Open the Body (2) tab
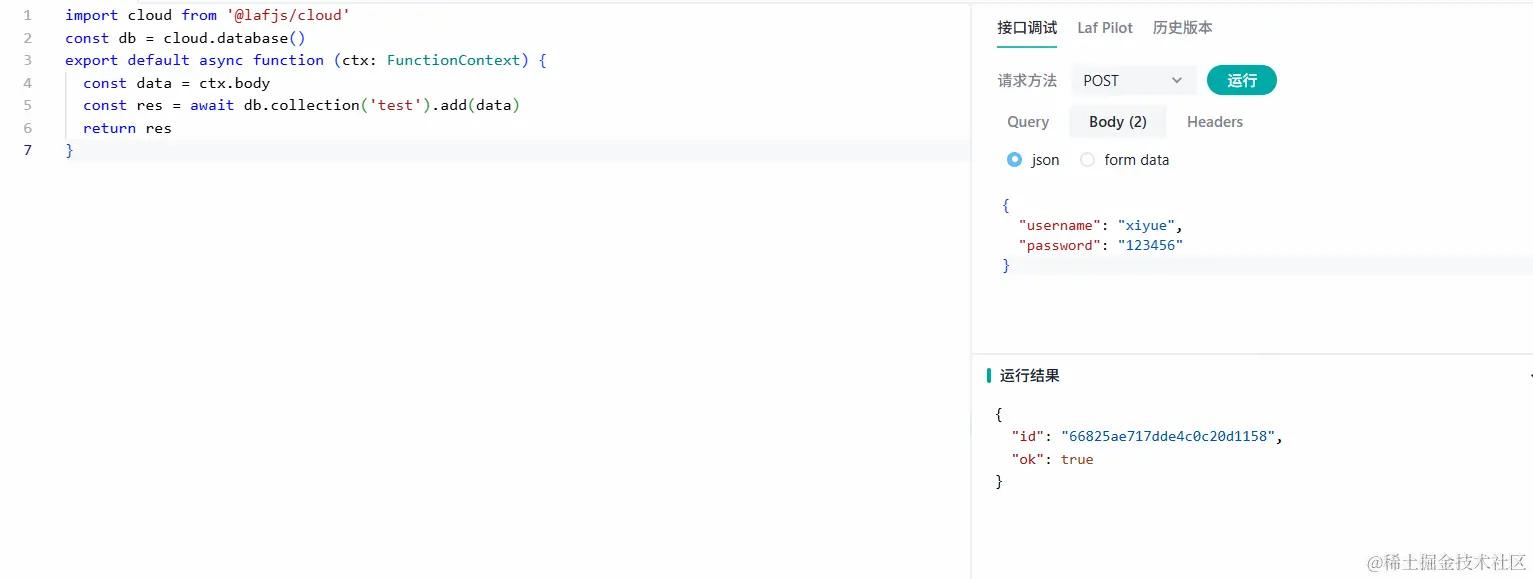 click(1117, 121)
